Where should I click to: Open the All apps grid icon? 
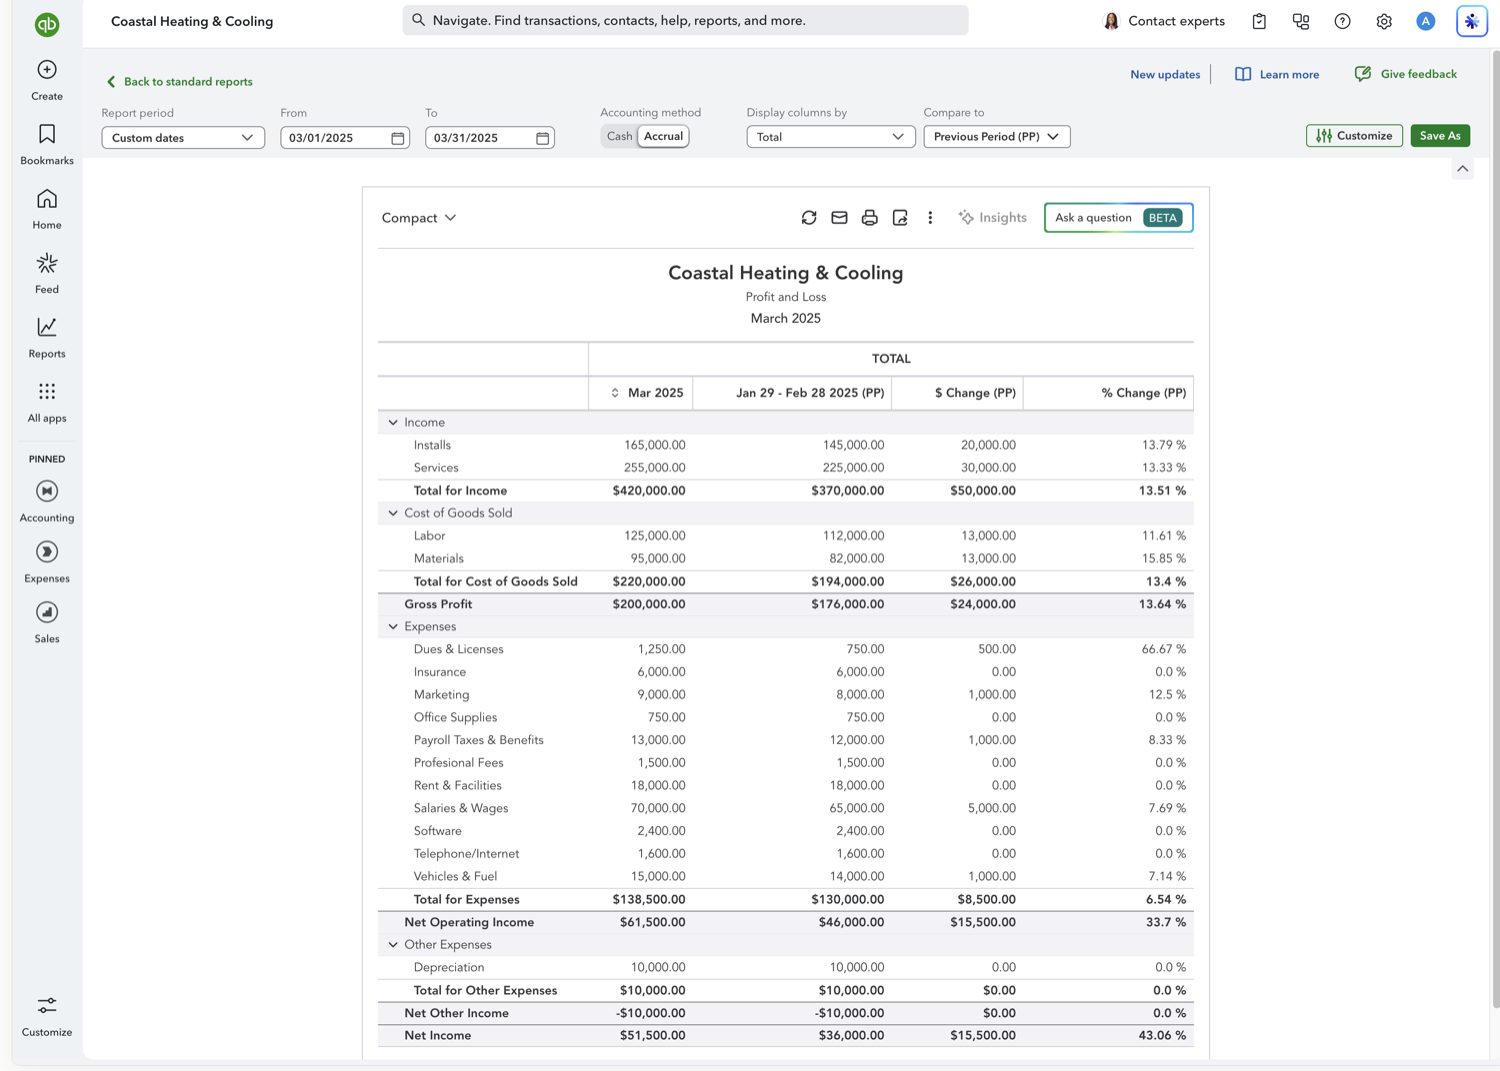47,391
